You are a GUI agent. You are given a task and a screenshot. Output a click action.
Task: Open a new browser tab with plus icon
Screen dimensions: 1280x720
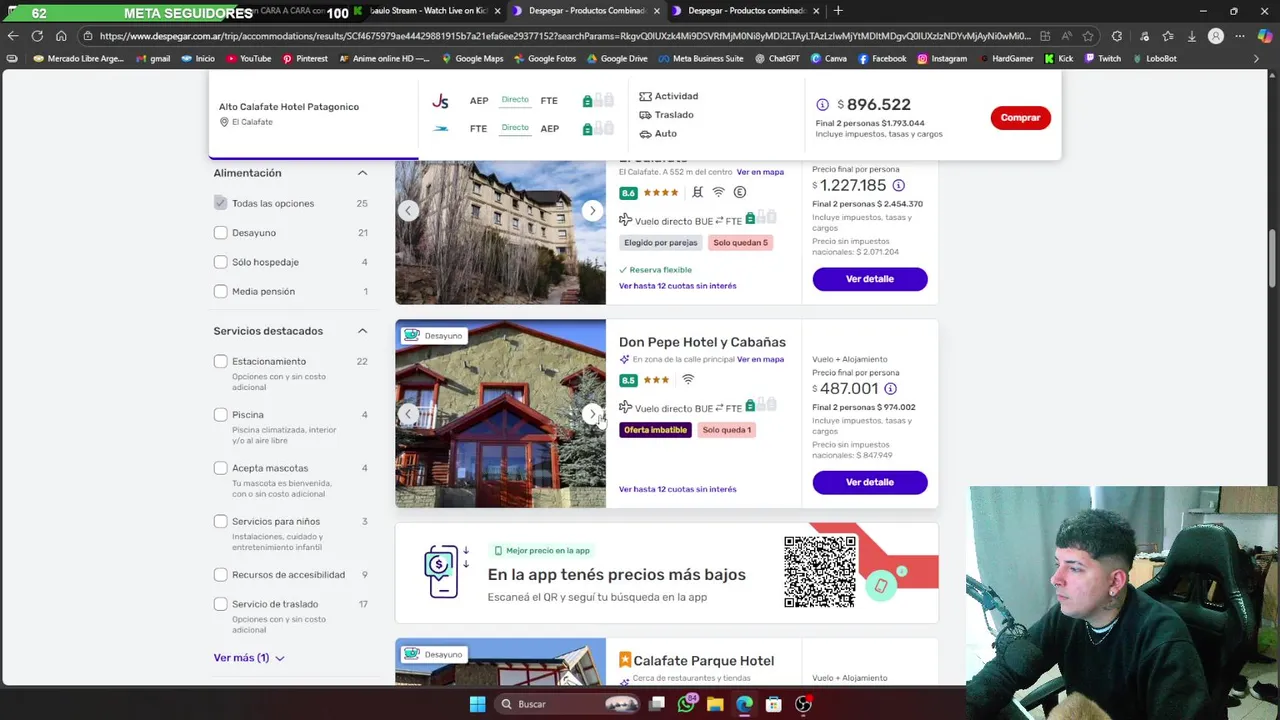pyautogui.click(x=838, y=11)
